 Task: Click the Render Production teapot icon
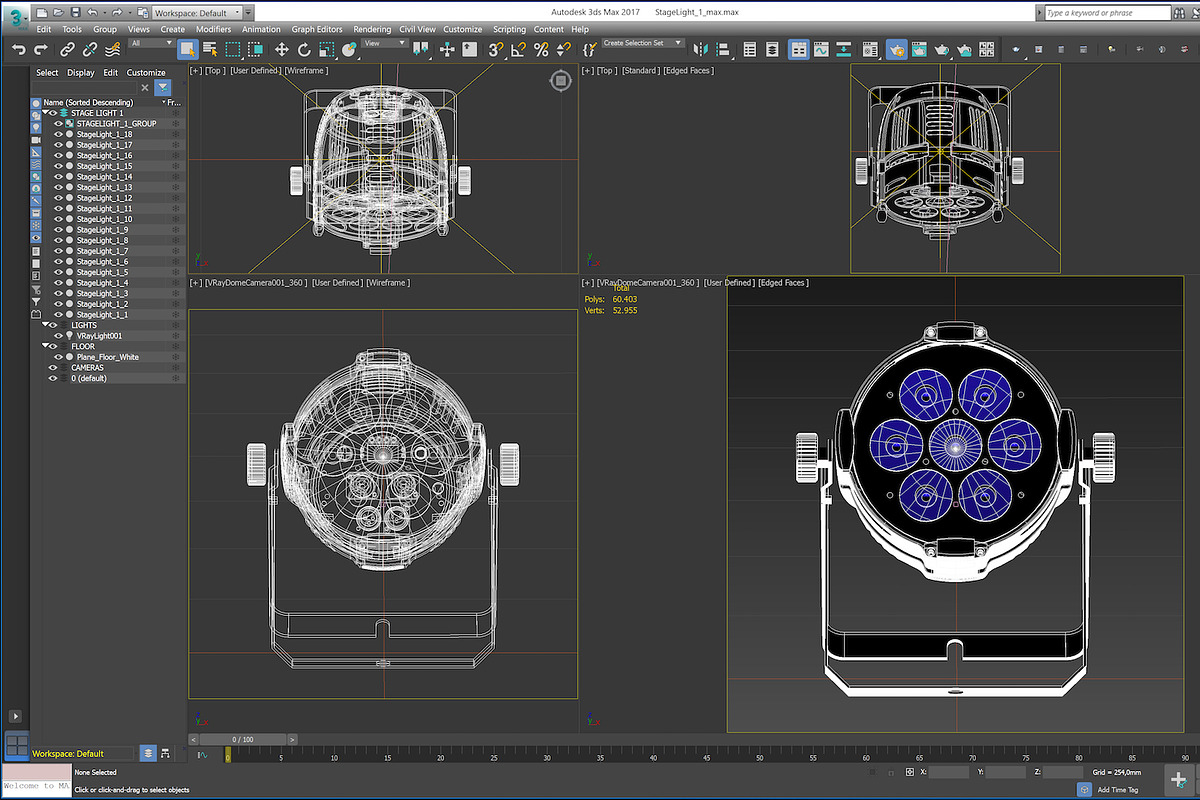[x=941, y=49]
